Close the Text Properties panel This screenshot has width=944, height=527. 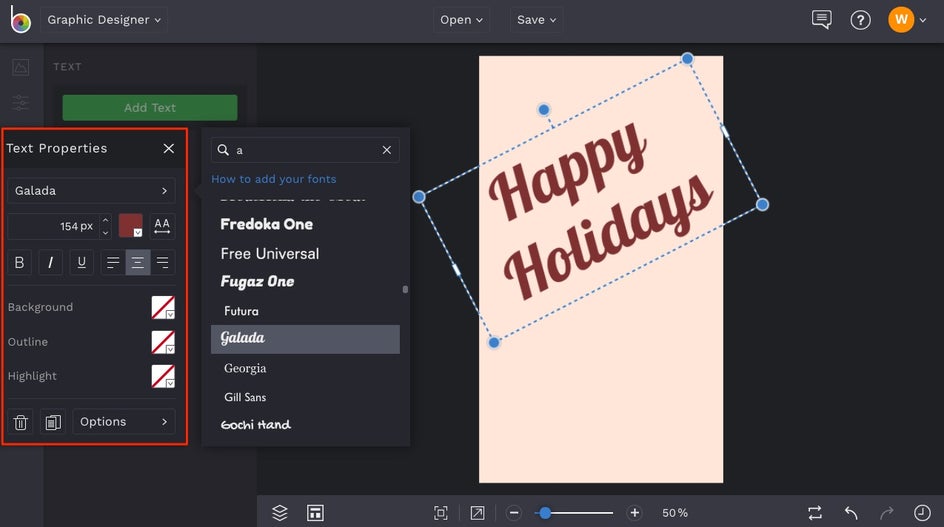[x=169, y=148]
